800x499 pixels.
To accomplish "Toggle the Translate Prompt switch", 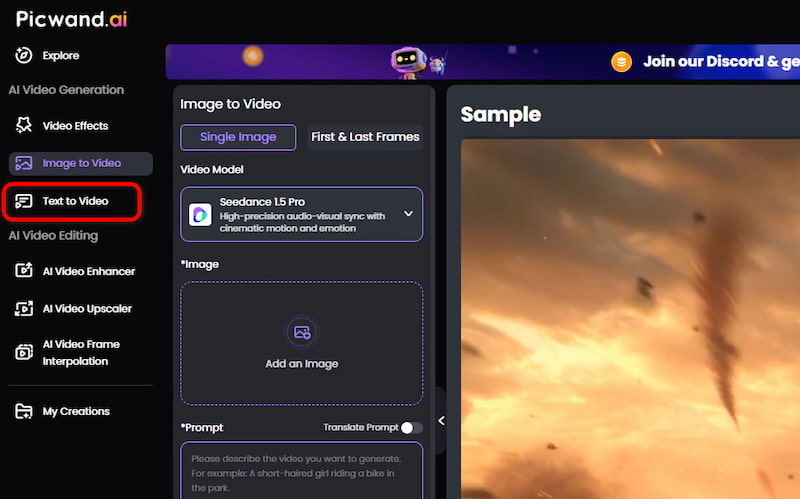I will point(411,428).
